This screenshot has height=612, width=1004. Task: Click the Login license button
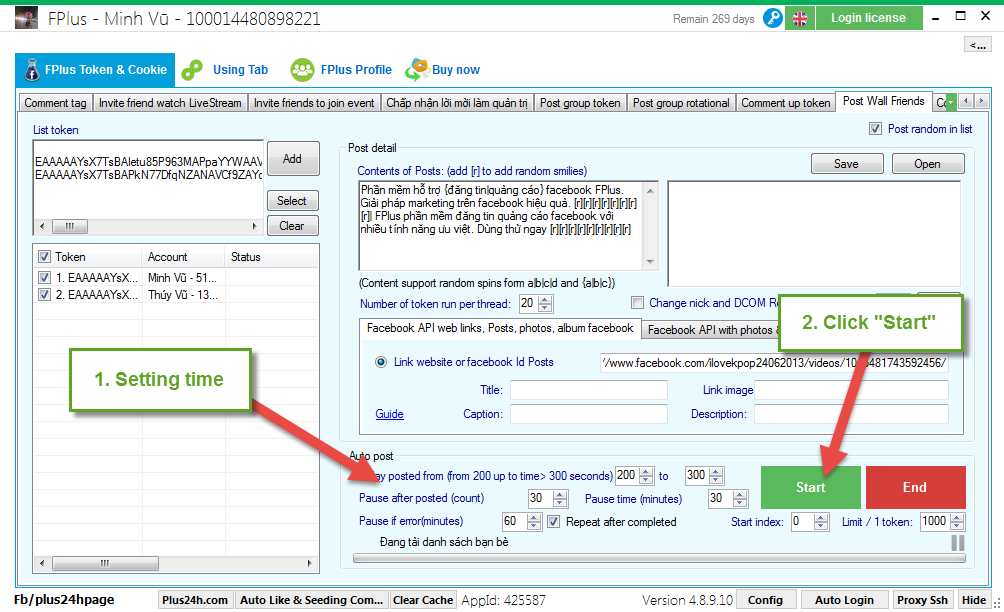point(868,18)
